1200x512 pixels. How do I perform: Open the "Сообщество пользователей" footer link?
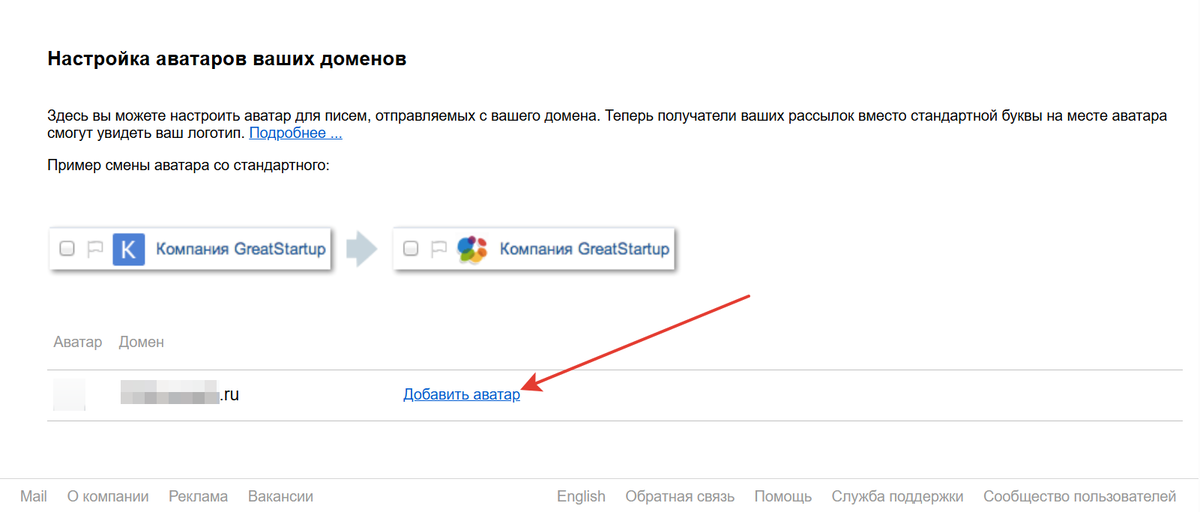point(1080,496)
